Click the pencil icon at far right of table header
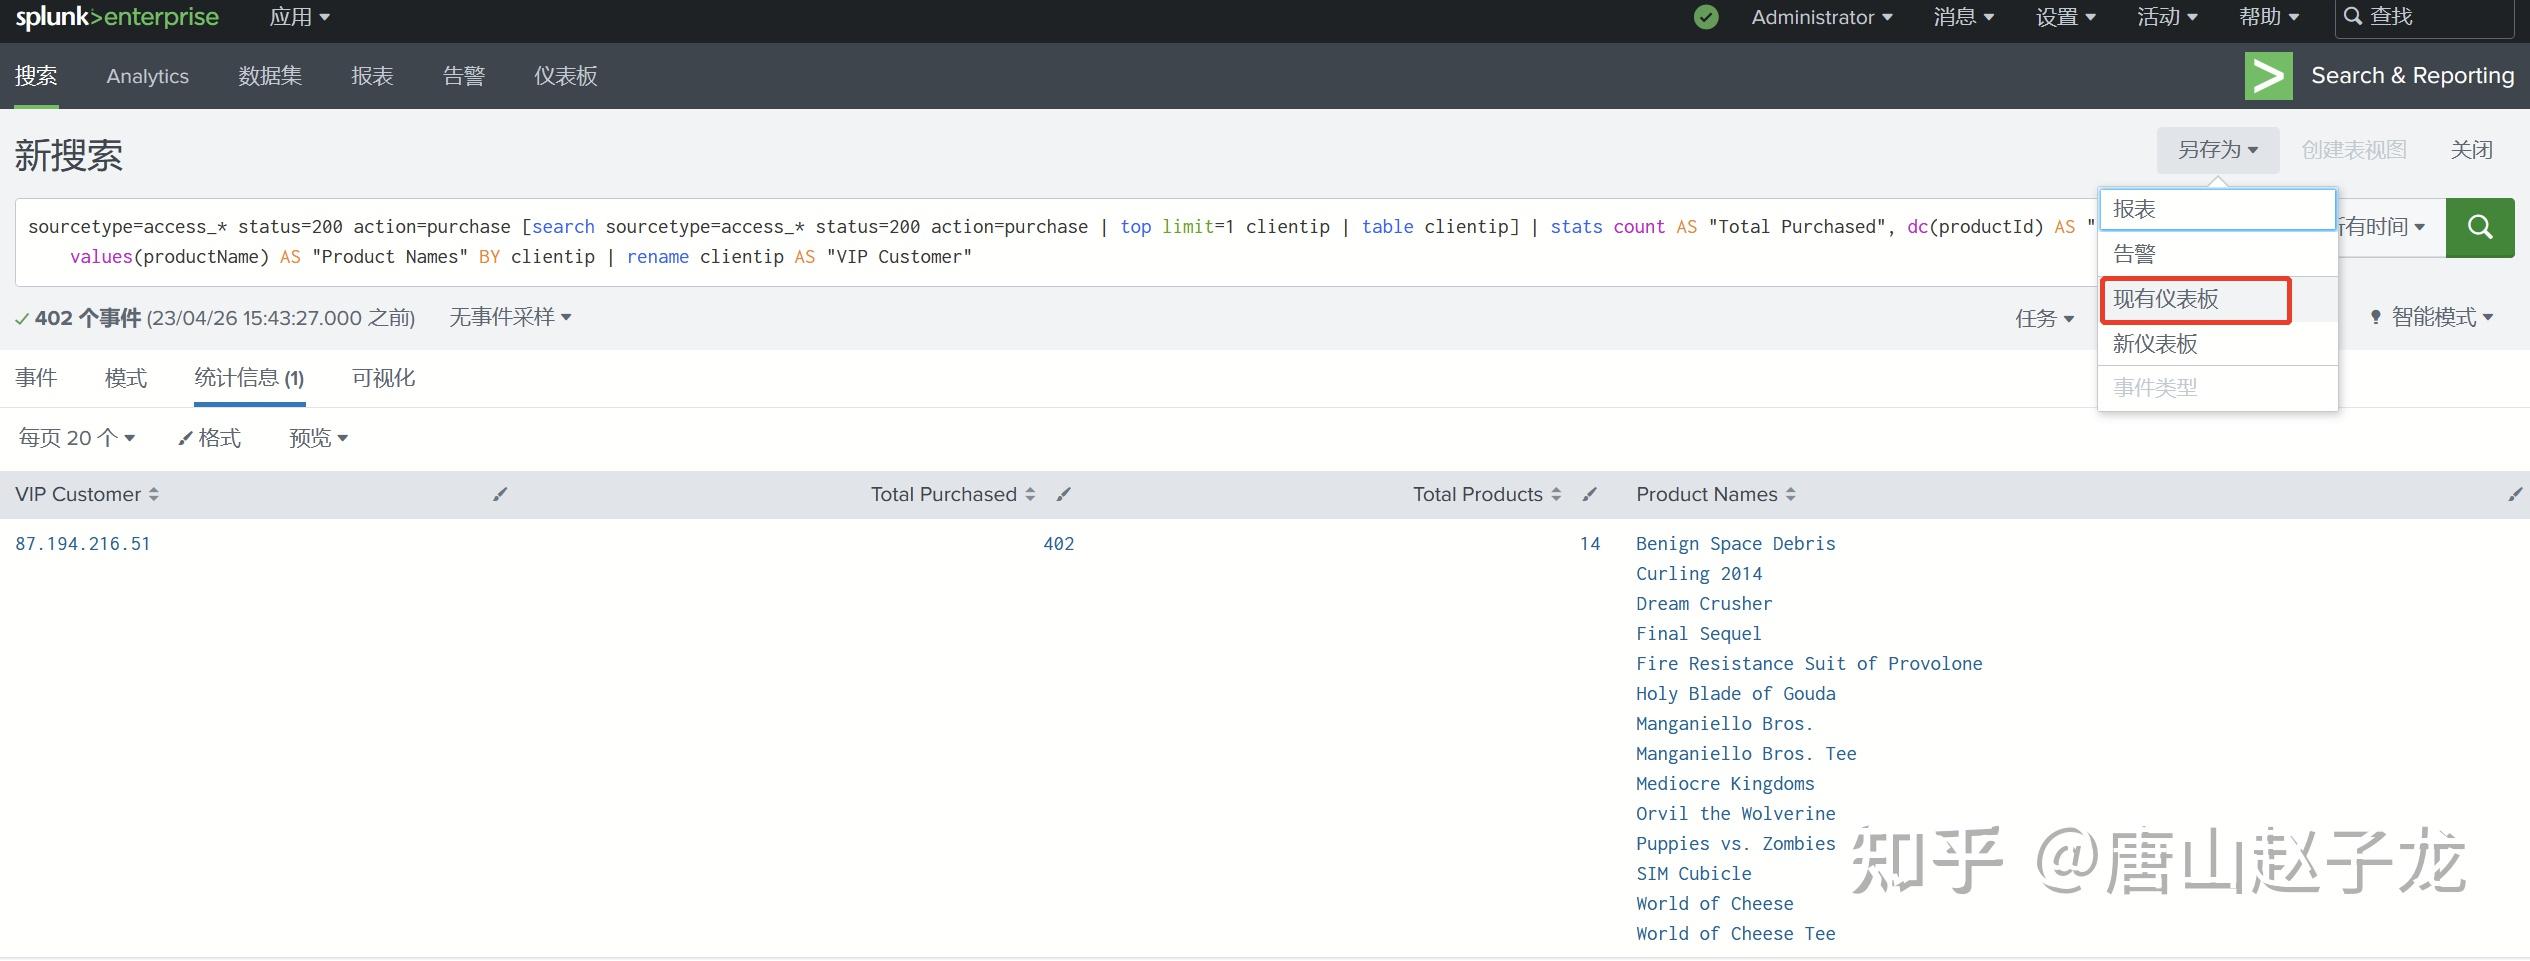Image resolution: width=2530 pixels, height=961 pixels. click(2516, 495)
